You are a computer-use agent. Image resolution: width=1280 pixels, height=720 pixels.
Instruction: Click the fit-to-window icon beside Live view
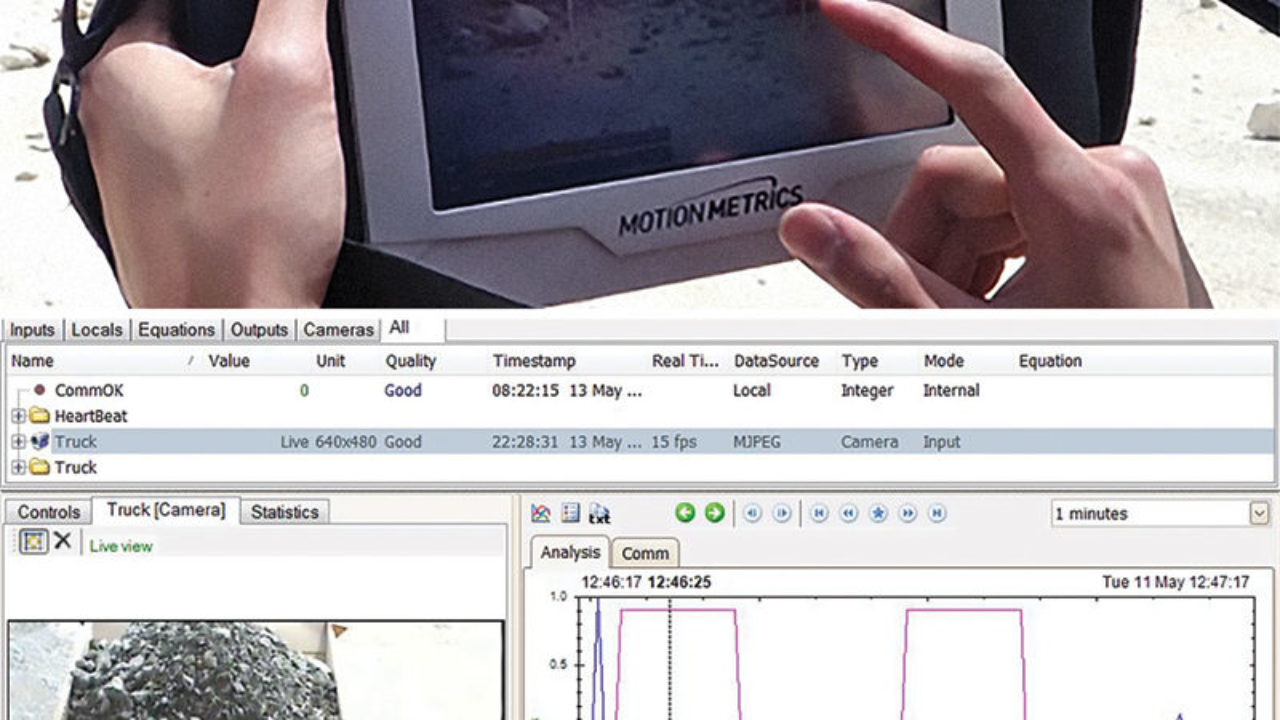tap(33, 542)
